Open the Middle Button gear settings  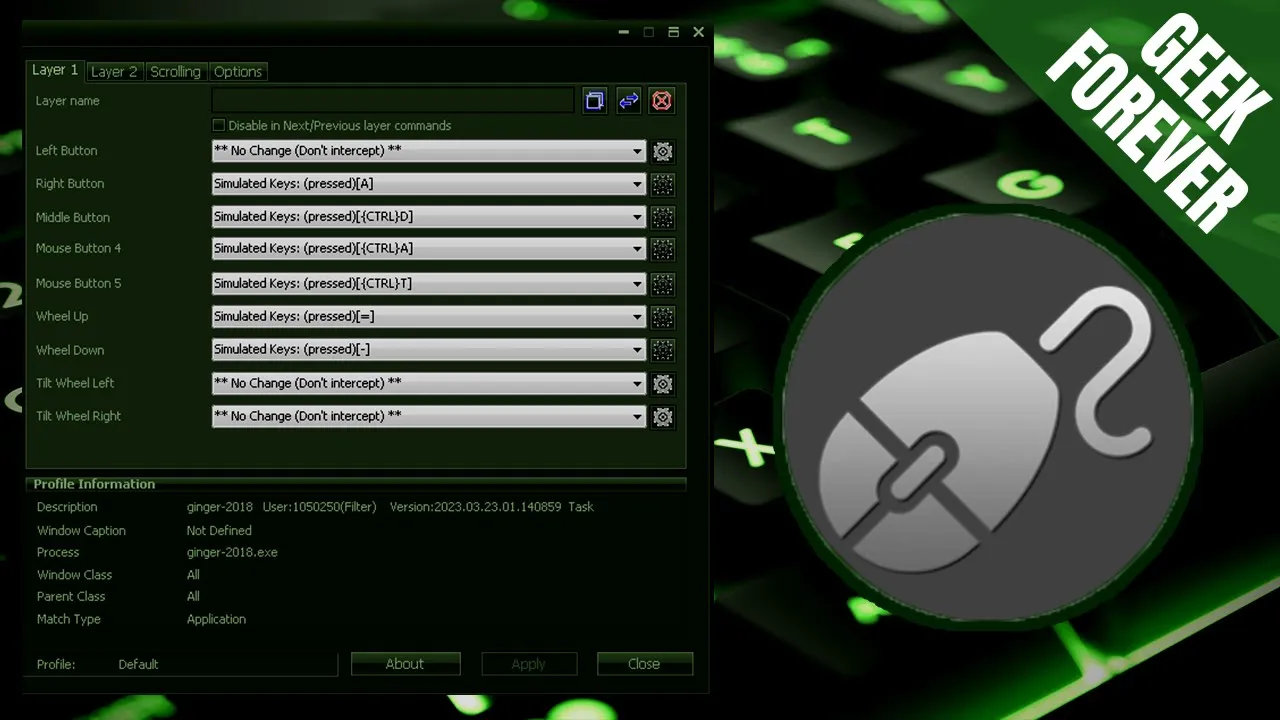pos(663,218)
